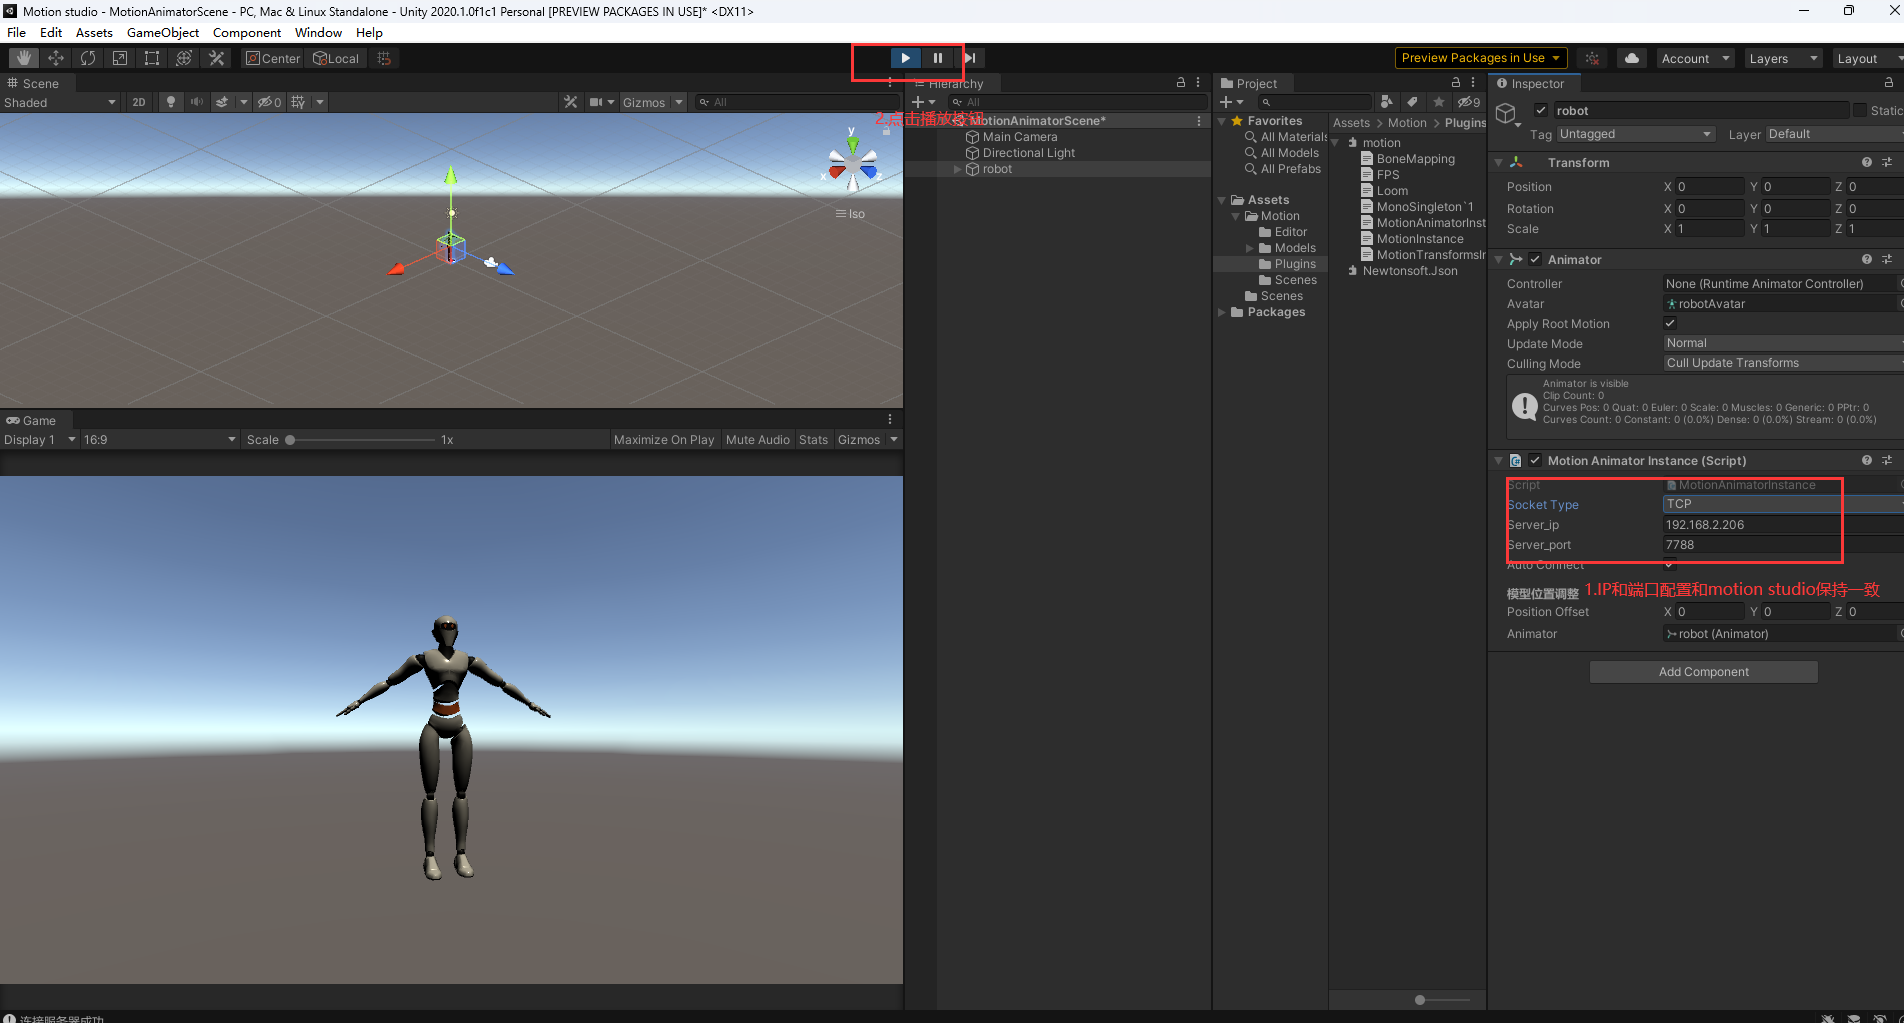
Task: Select the Move tool
Action: (x=56, y=58)
